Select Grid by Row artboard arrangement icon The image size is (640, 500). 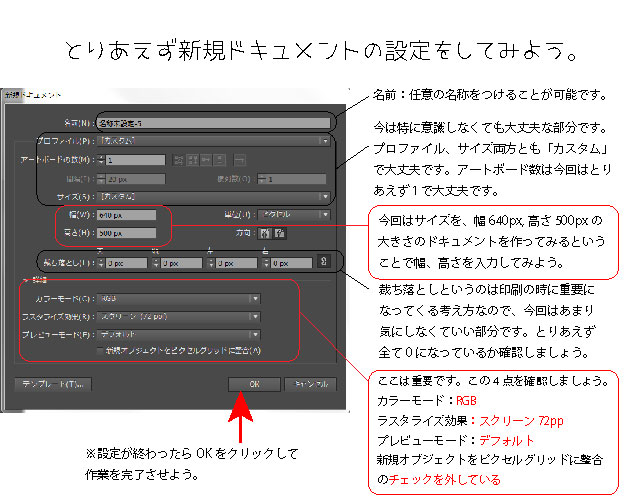click(178, 160)
